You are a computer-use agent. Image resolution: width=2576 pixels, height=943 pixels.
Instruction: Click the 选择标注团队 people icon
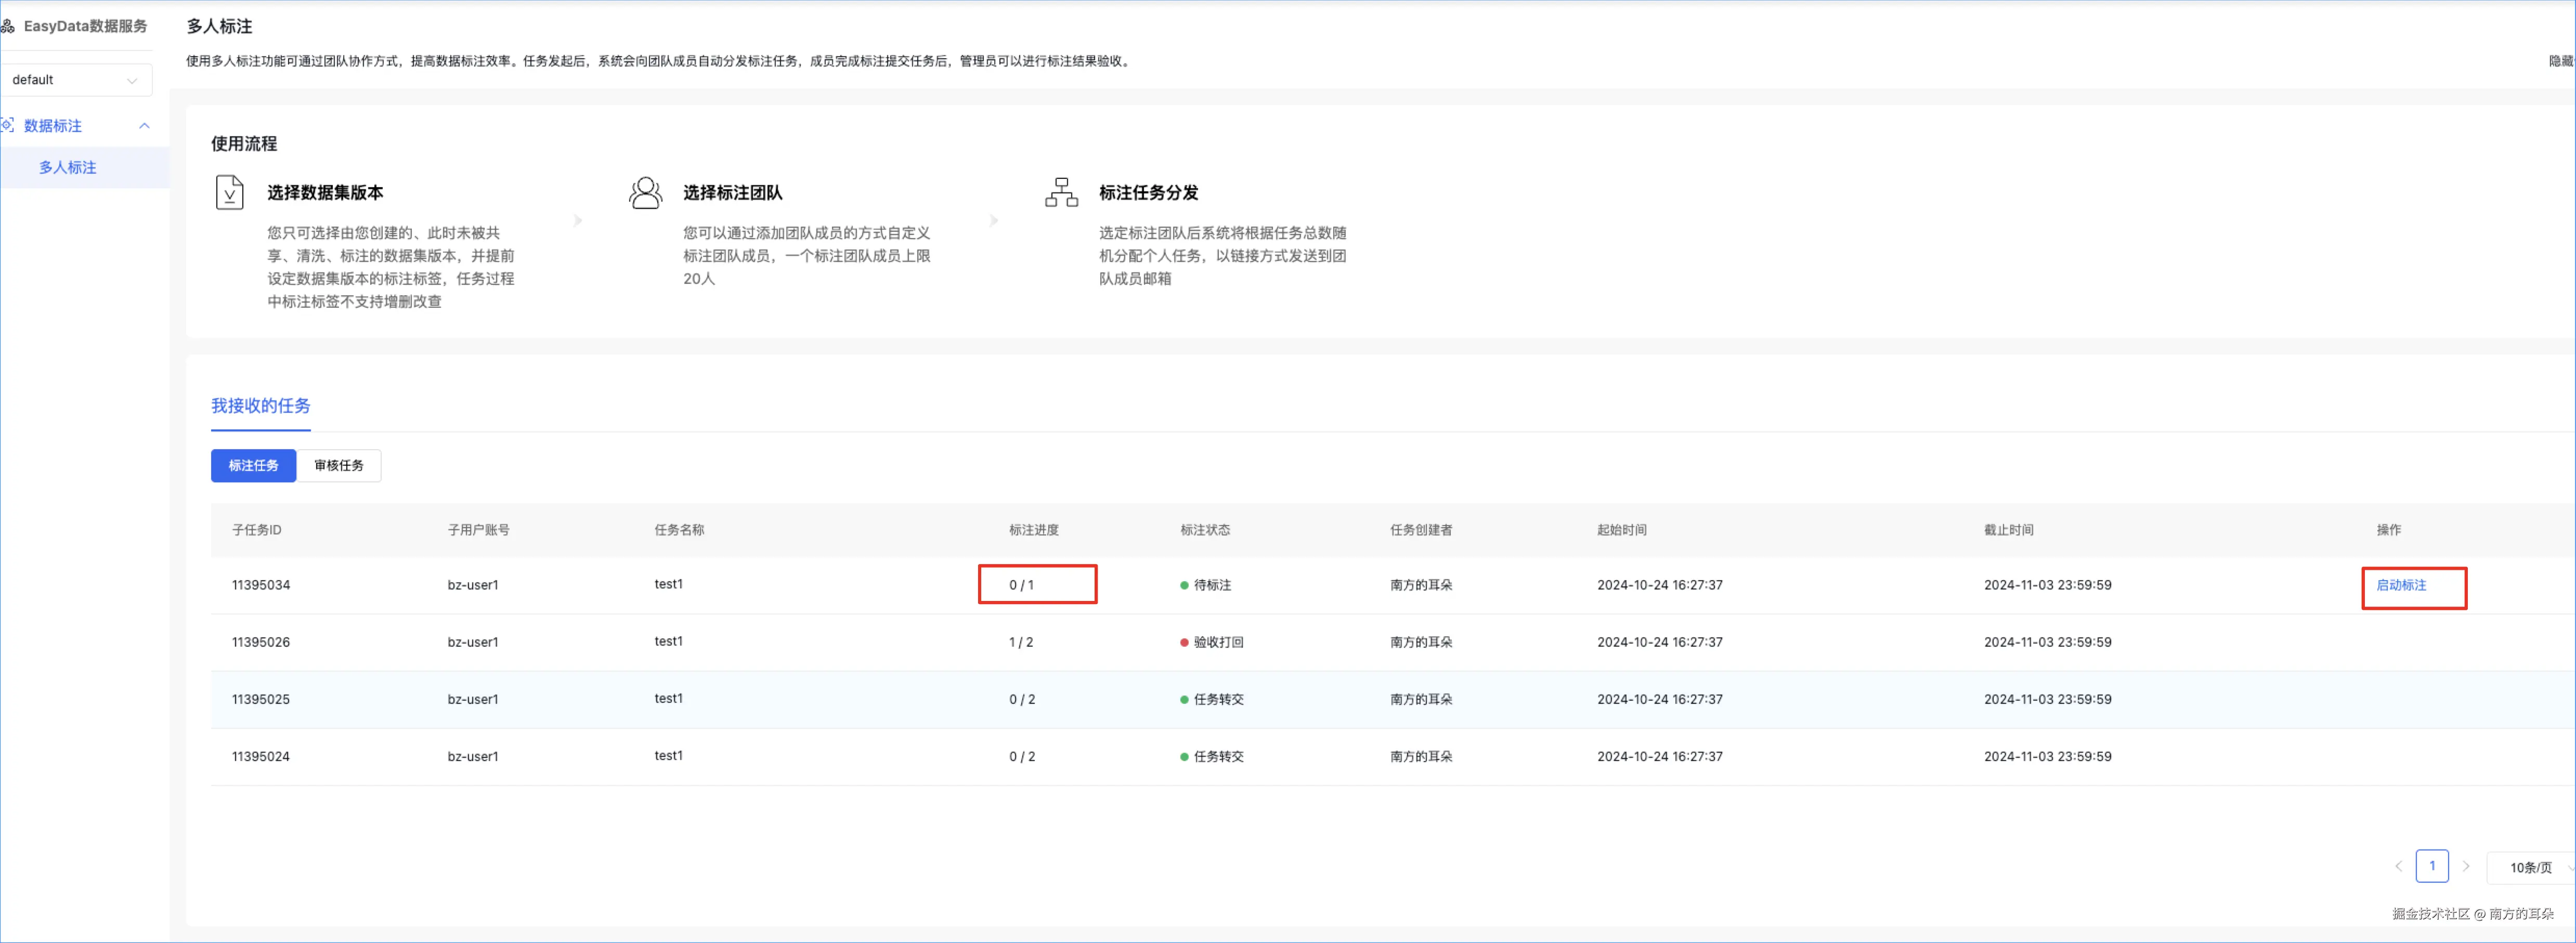(645, 192)
